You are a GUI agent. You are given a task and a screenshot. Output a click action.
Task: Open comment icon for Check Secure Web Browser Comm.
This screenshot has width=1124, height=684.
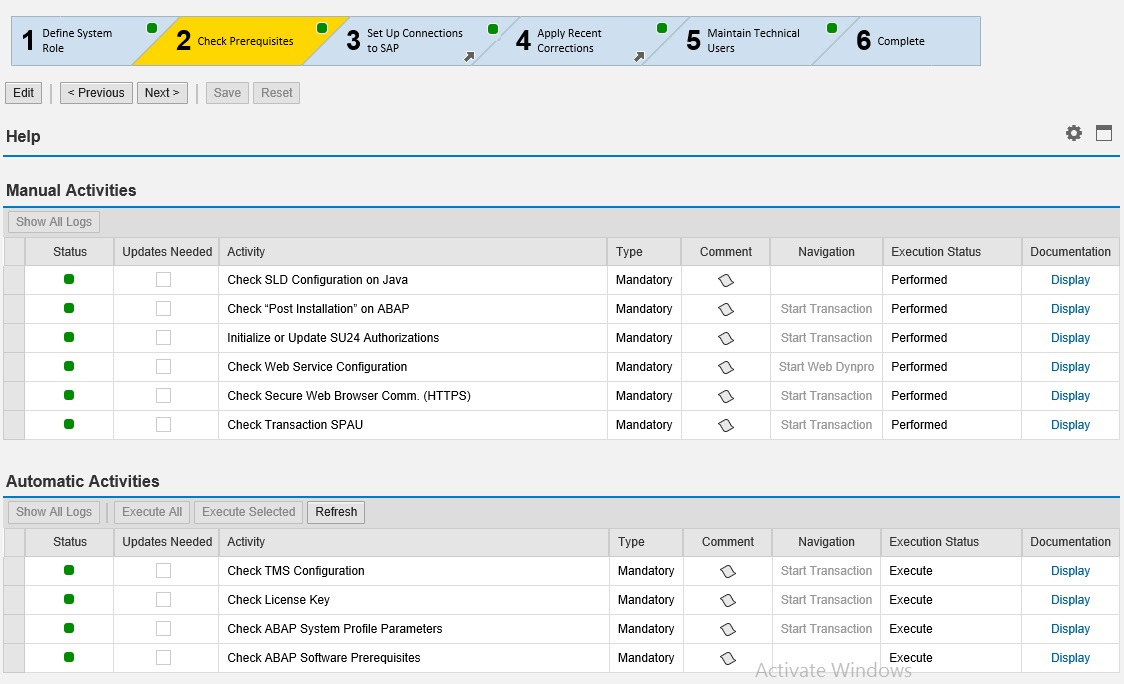[725, 396]
